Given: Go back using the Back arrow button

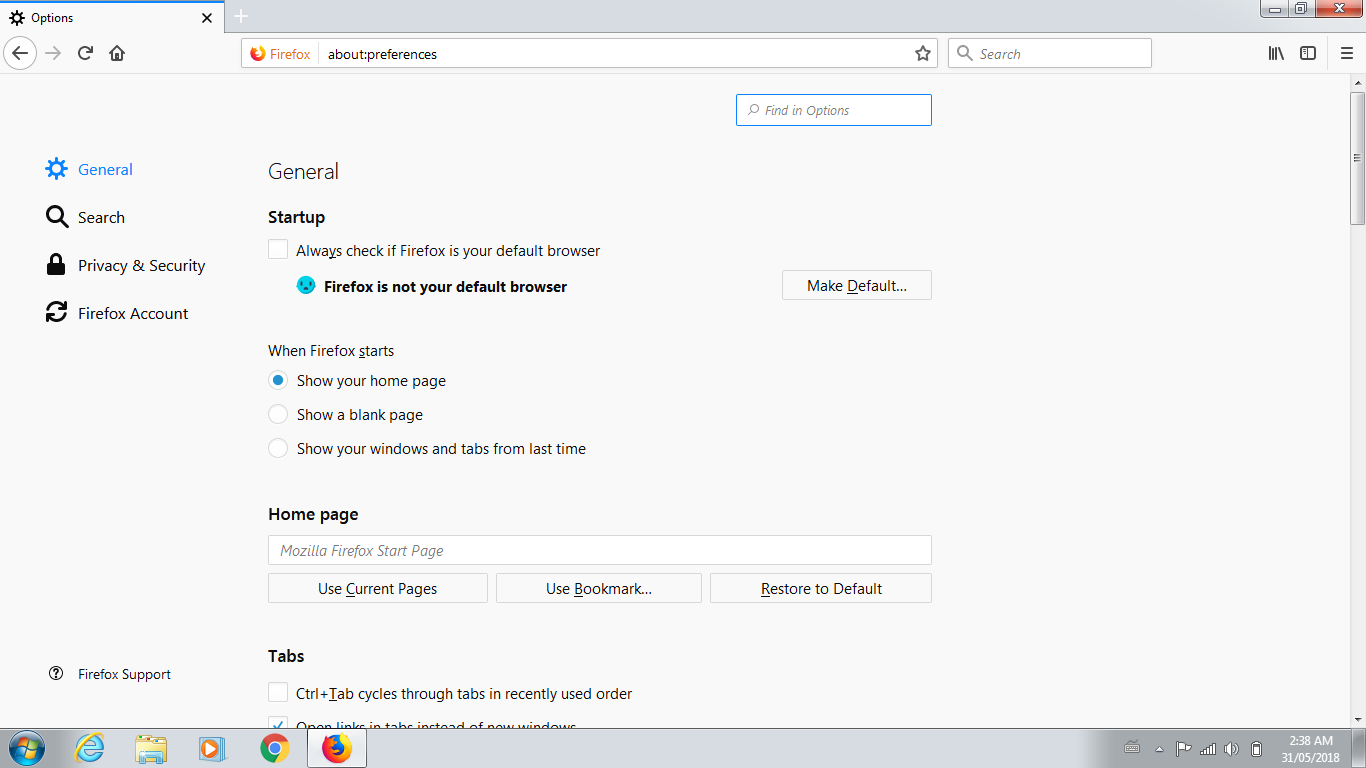Looking at the screenshot, I should [x=21, y=53].
